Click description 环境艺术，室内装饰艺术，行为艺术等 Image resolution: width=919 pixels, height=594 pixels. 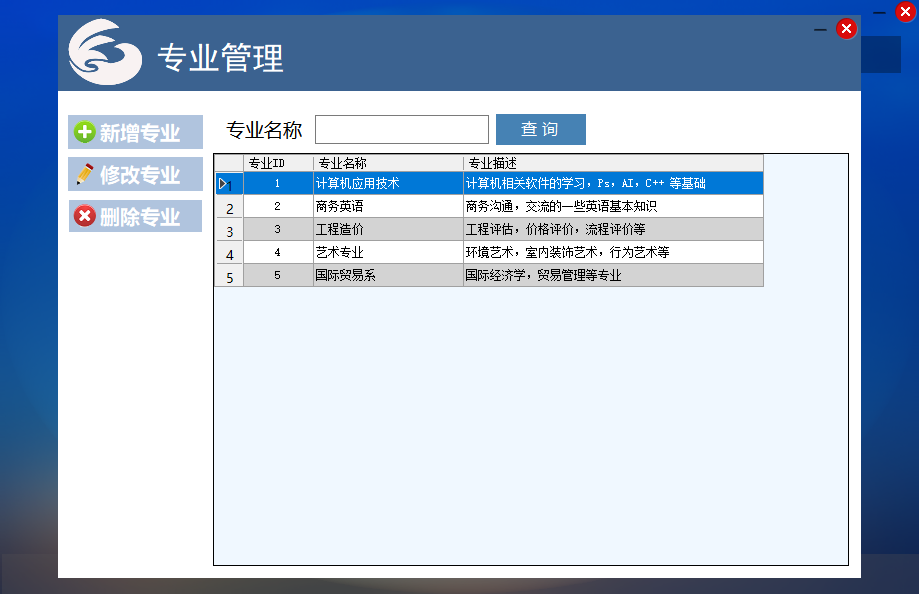[x=613, y=252]
